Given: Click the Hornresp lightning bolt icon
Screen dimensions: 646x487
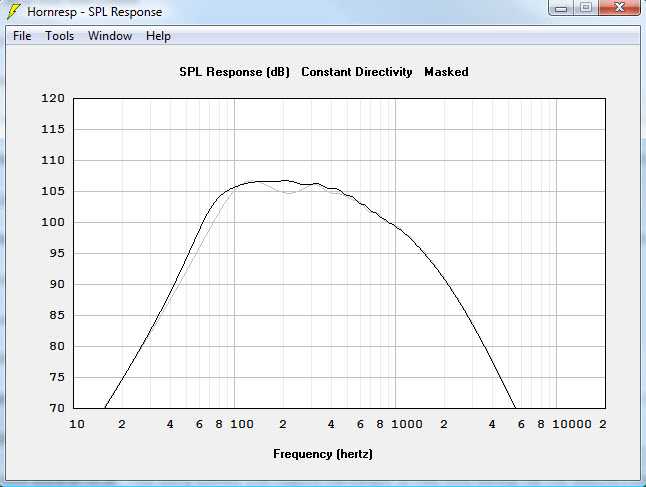Looking at the screenshot, I should pyautogui.click(x=14, y=12).
